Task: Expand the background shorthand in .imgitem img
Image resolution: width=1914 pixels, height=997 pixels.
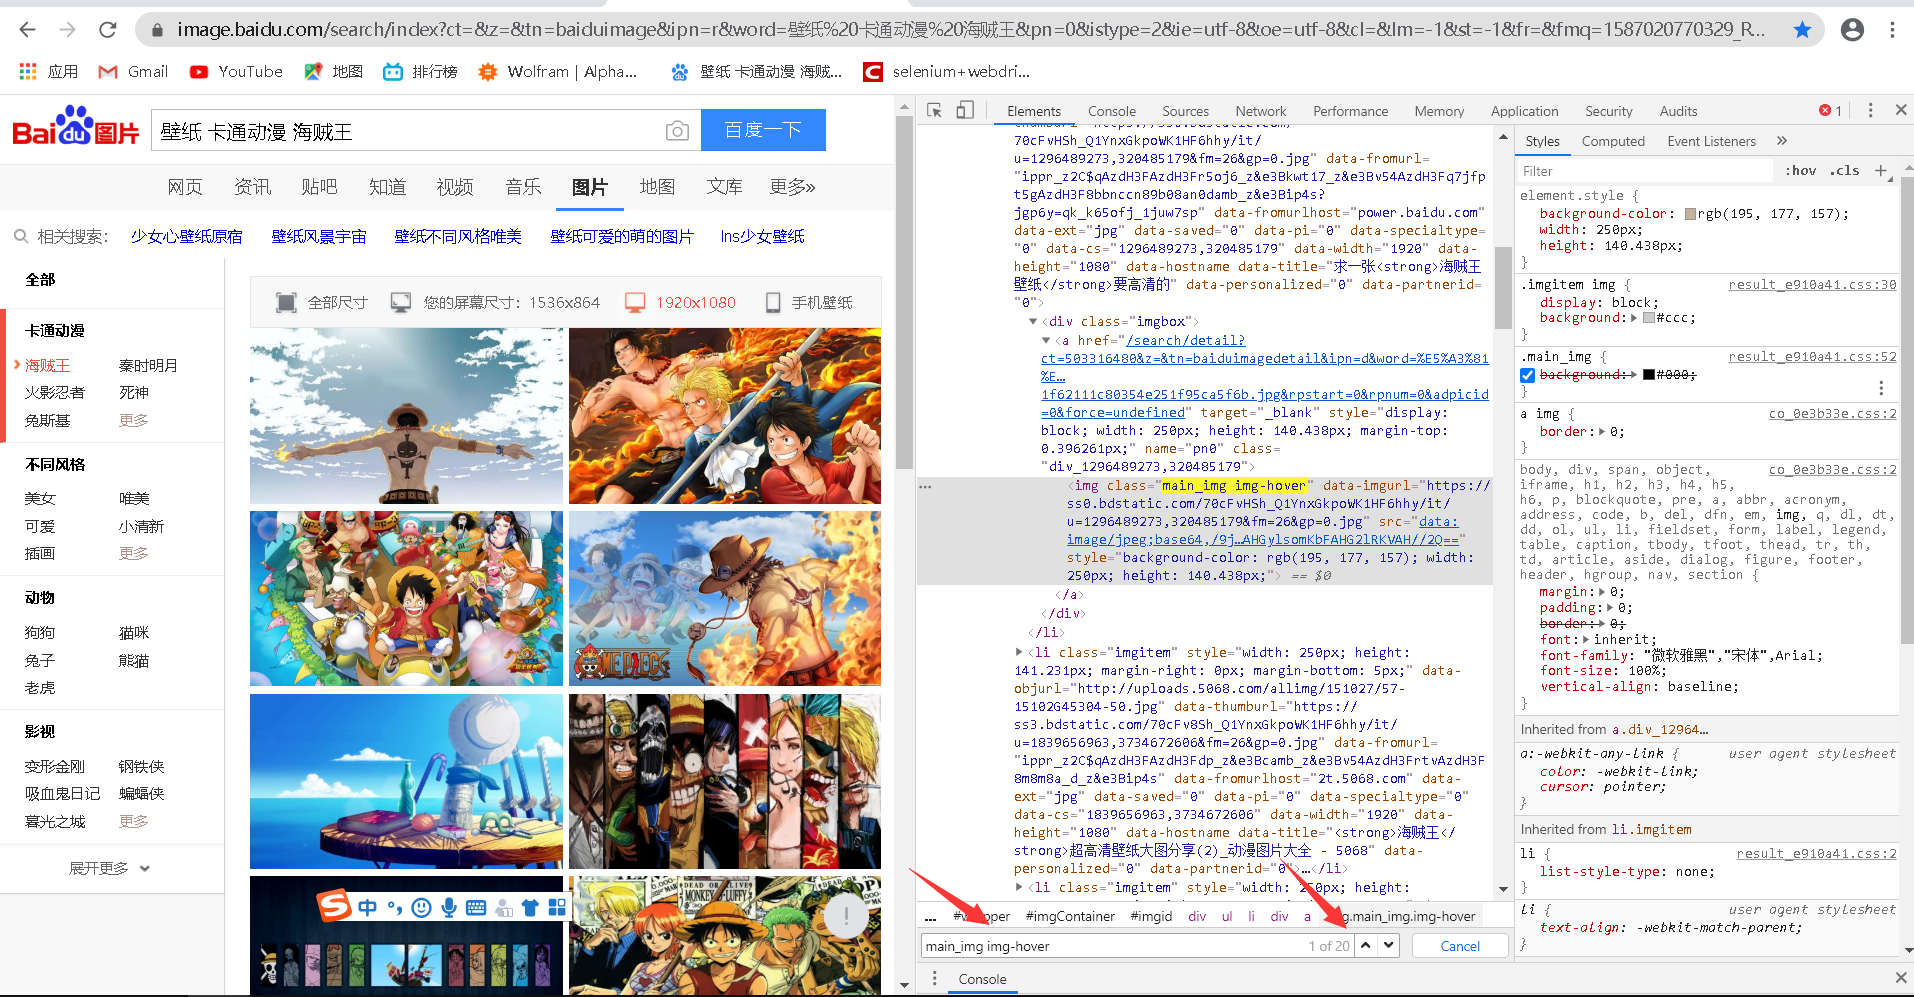Action: click(1634, 318)
